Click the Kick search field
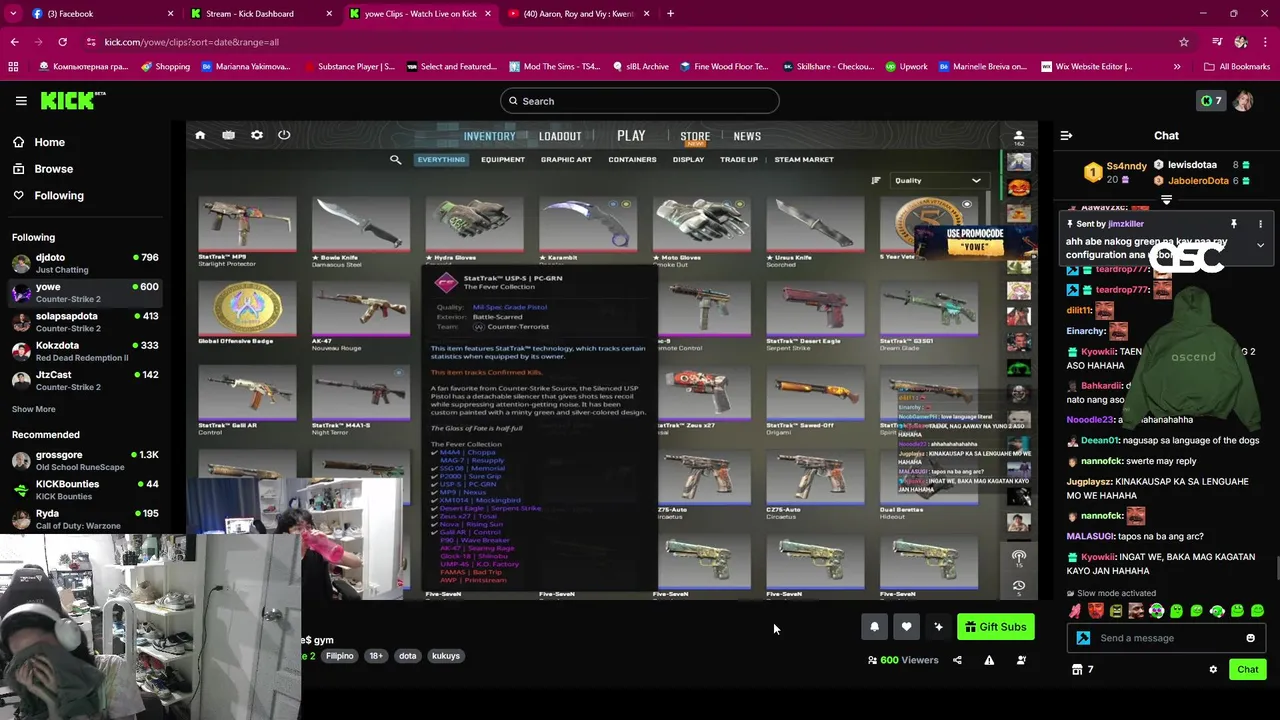The image size is (1280, 720). (x=640, y=101)
